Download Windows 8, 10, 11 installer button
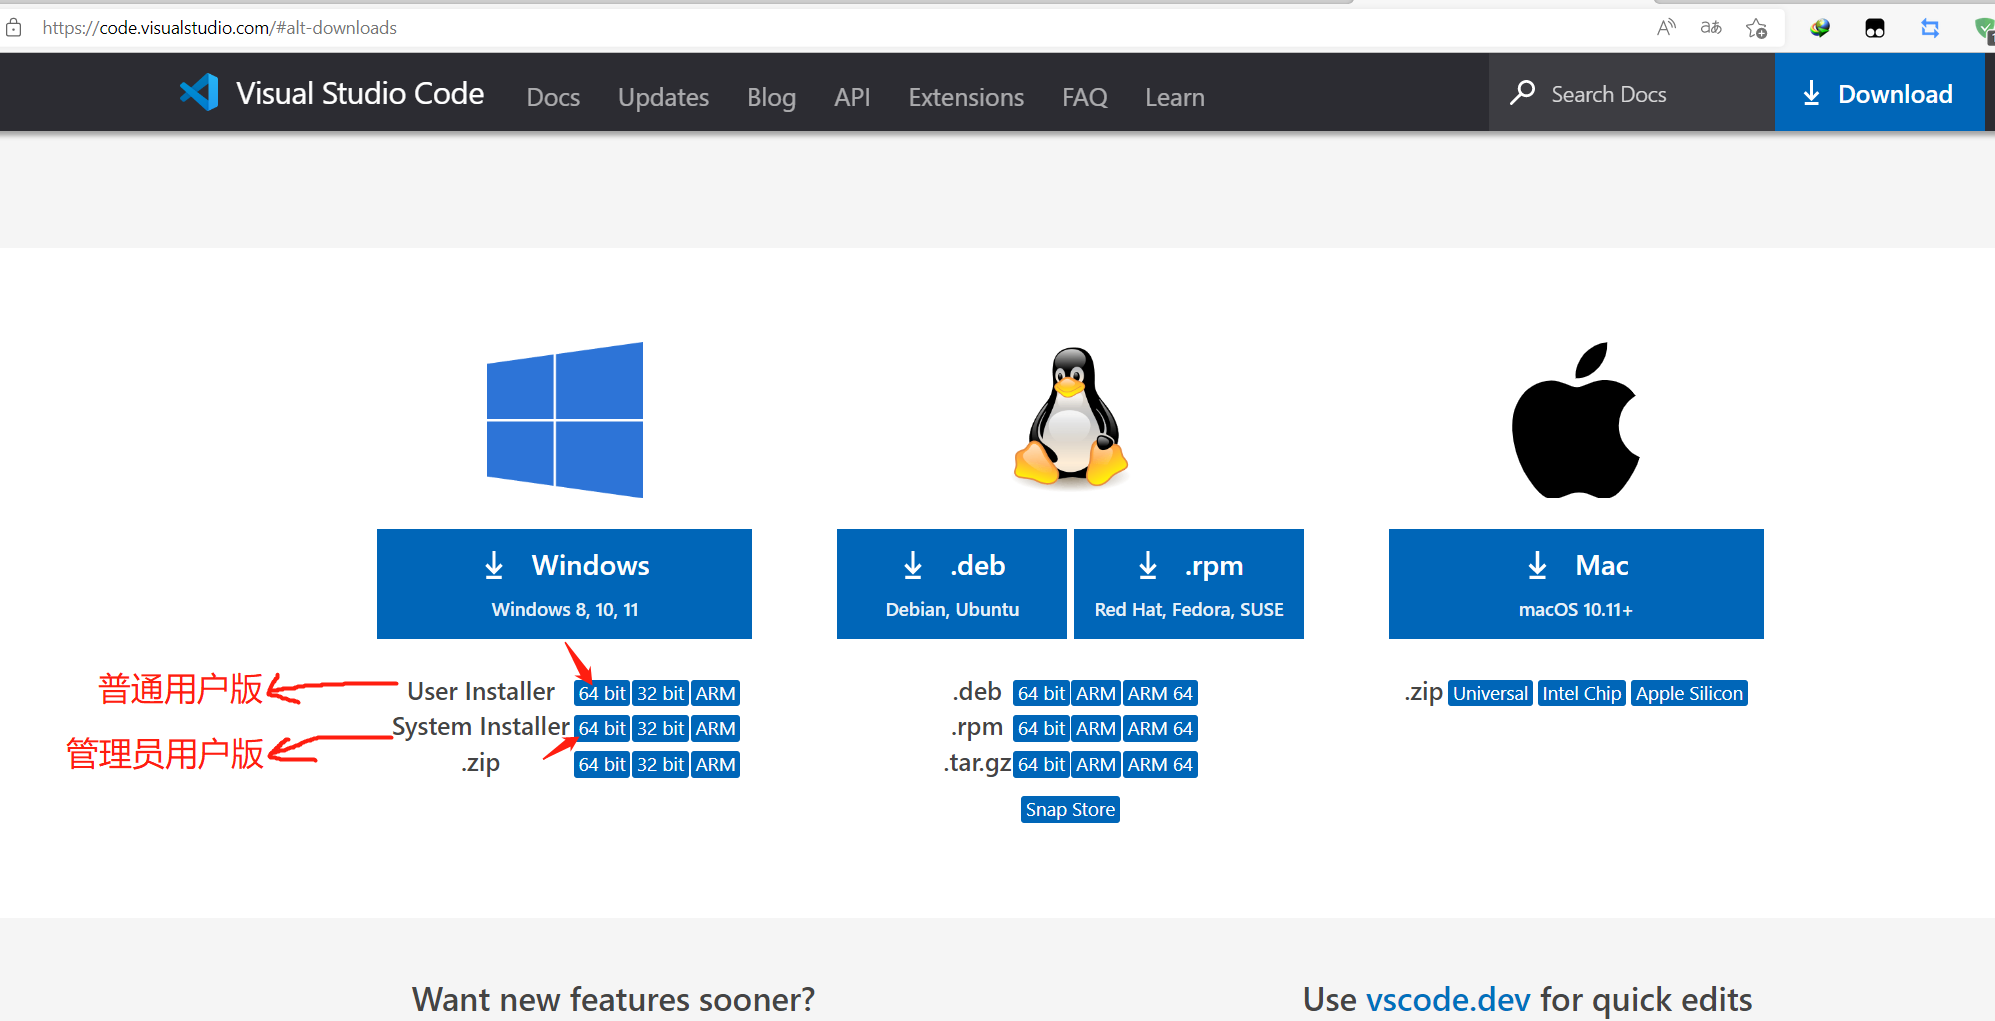The width and height of the screenshot is (1995, 1021). coord(564,584)
